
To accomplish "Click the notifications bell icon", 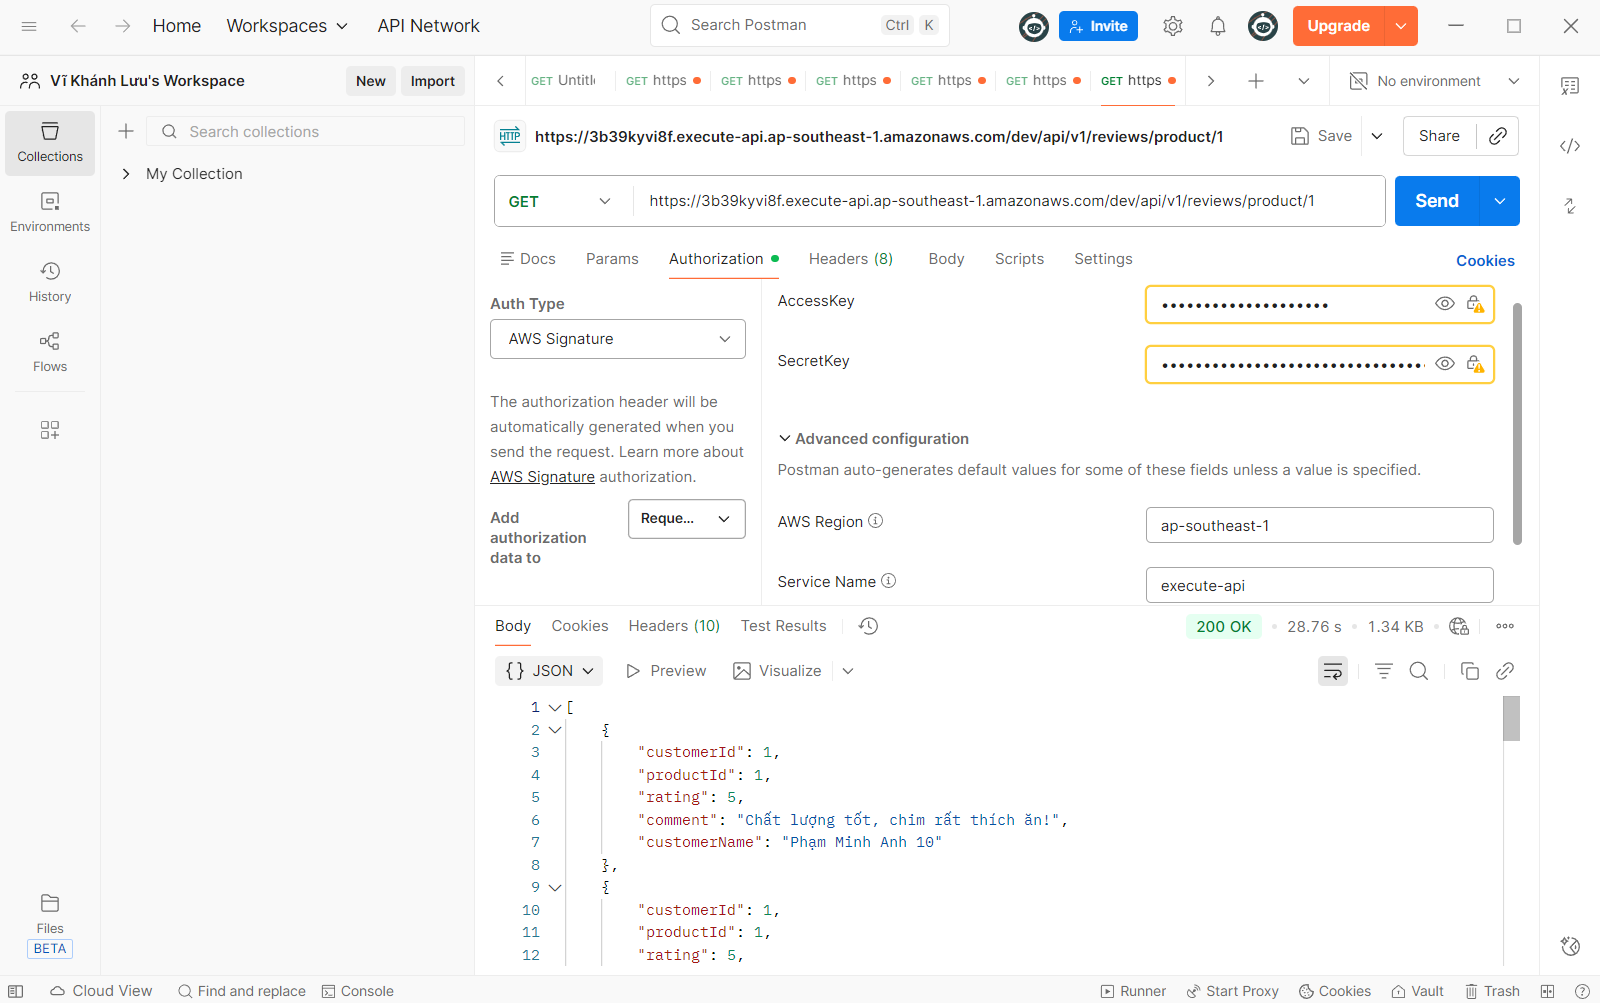I will click(1217, 27).
